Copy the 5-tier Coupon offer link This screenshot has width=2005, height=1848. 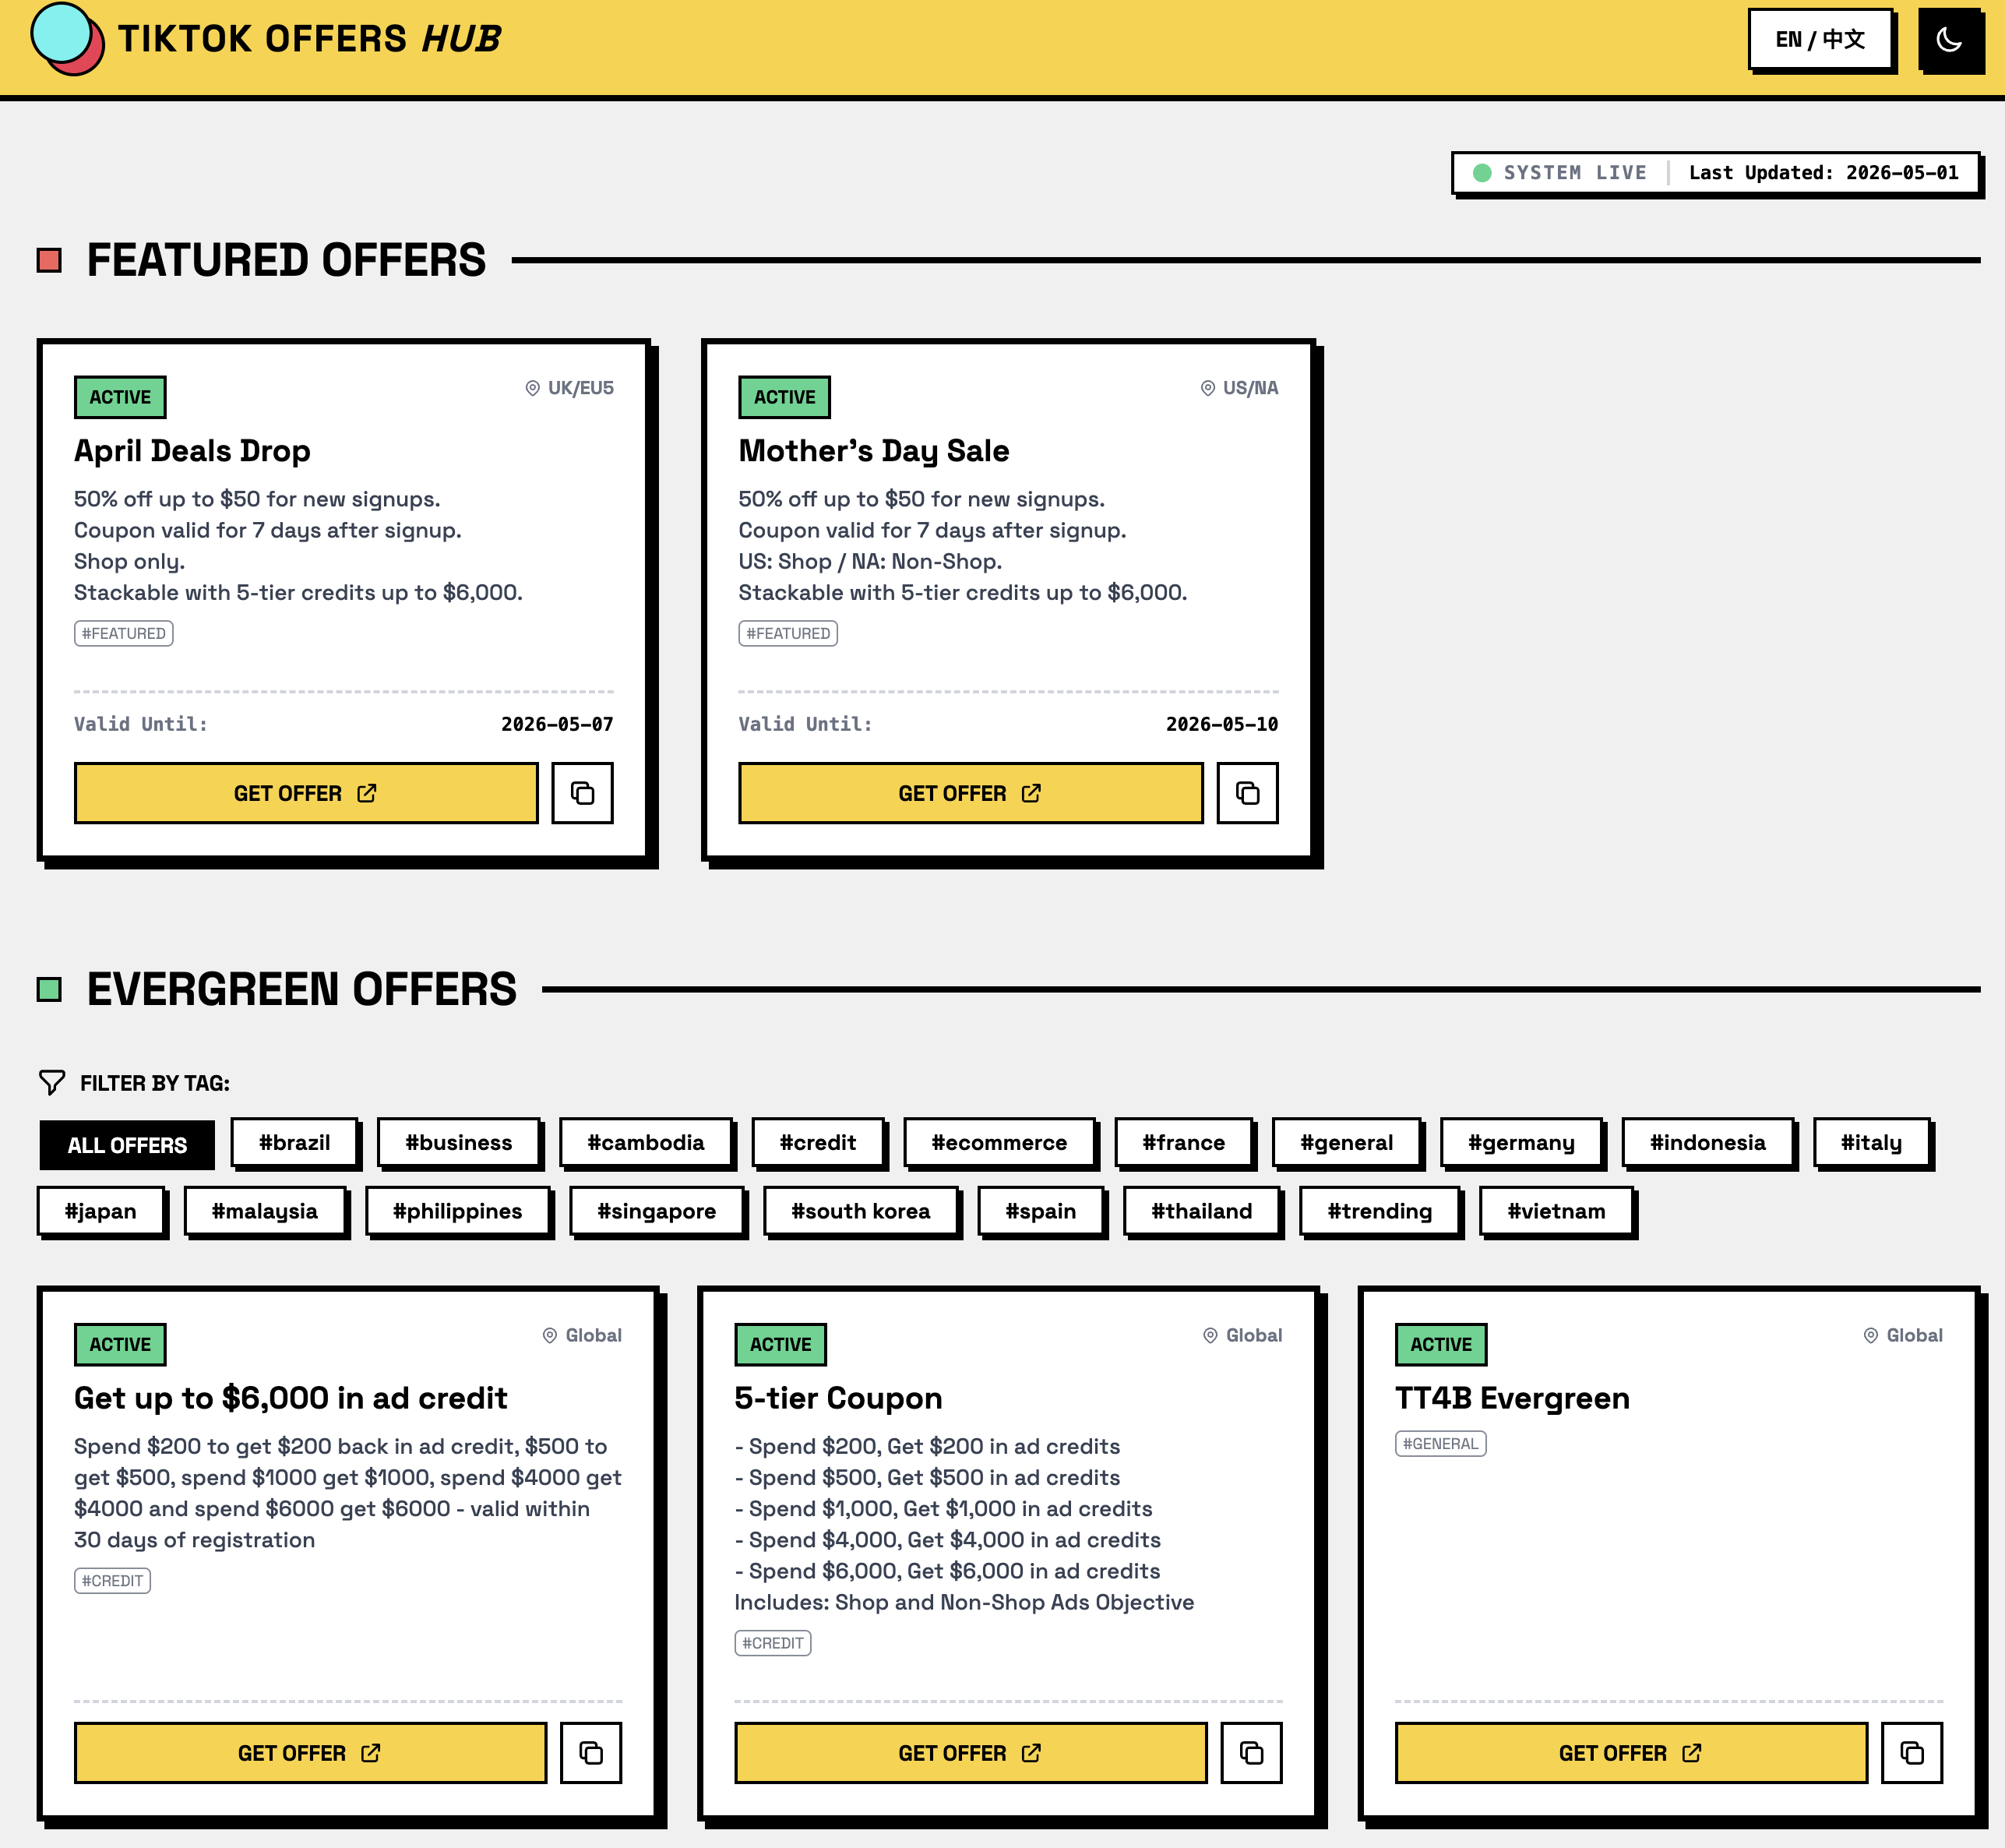click(1251, 1752)
